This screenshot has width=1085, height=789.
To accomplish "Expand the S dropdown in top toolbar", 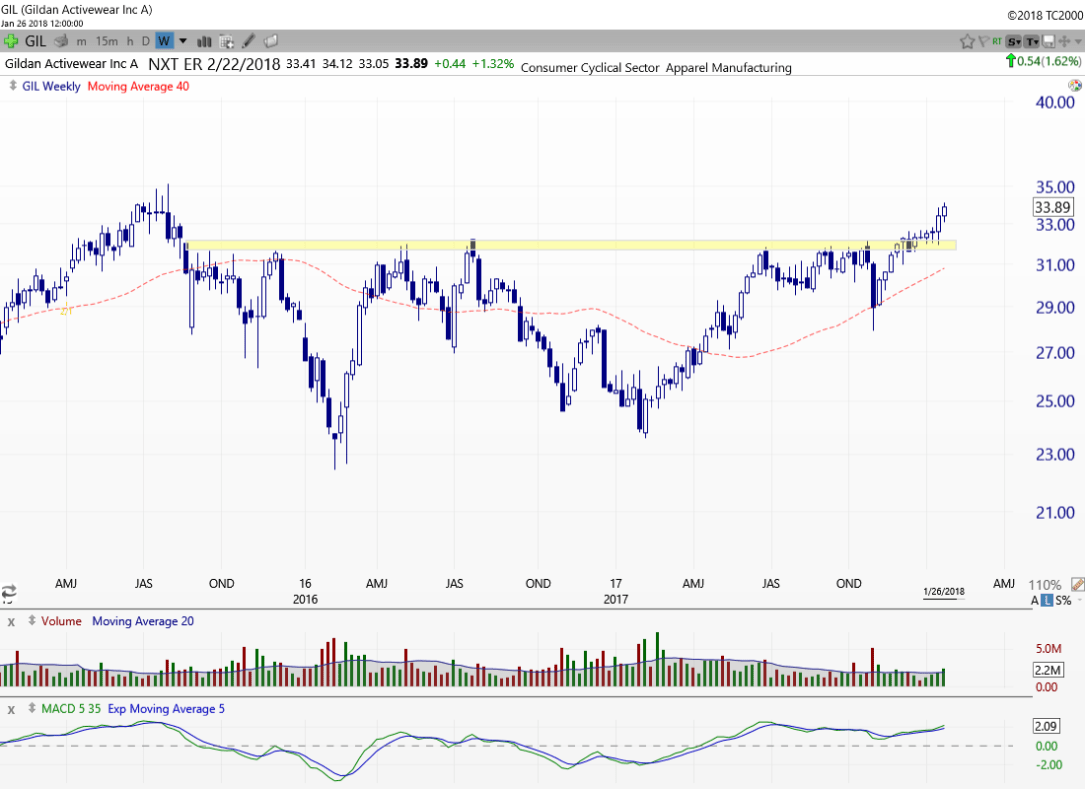I will coord(1014,41).
